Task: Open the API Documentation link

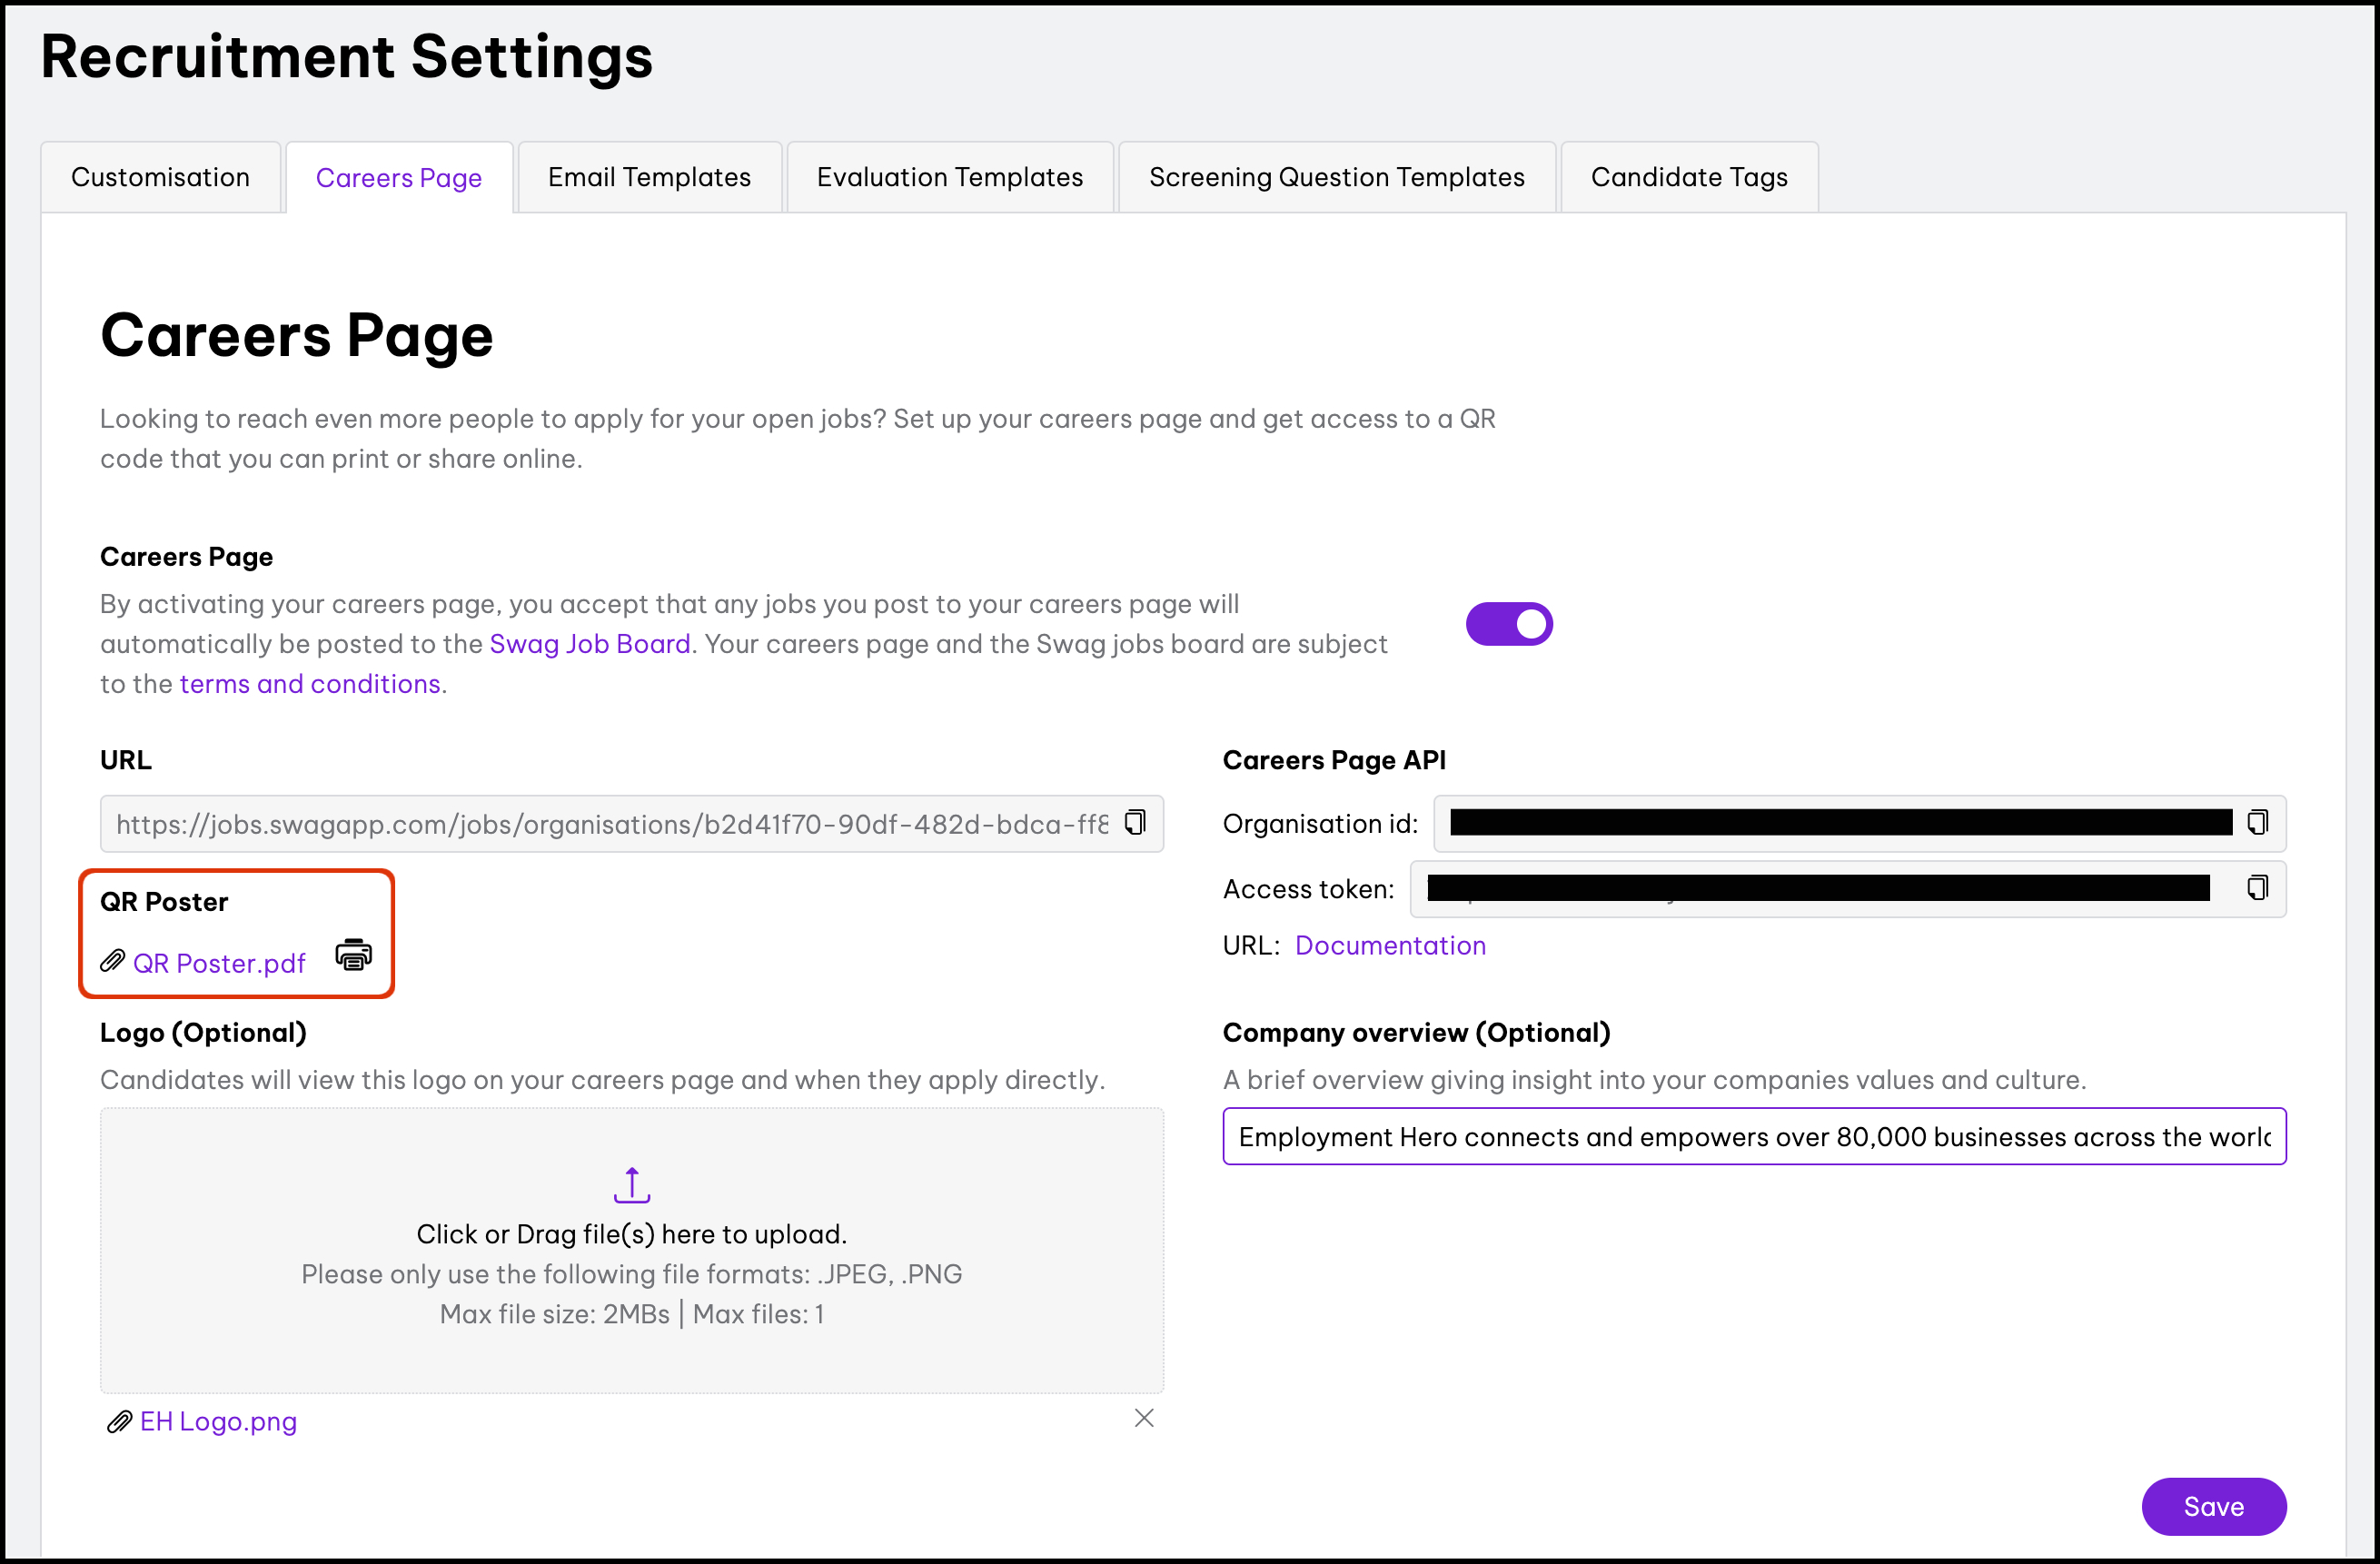Action: point(1389,946)
